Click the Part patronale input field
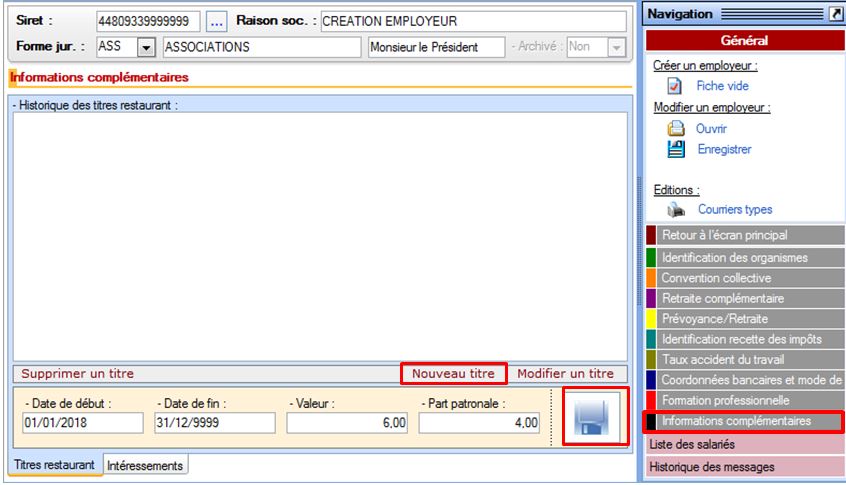This screenshot has height=485, width=846. pyautogui.click(x=479, y=423)
